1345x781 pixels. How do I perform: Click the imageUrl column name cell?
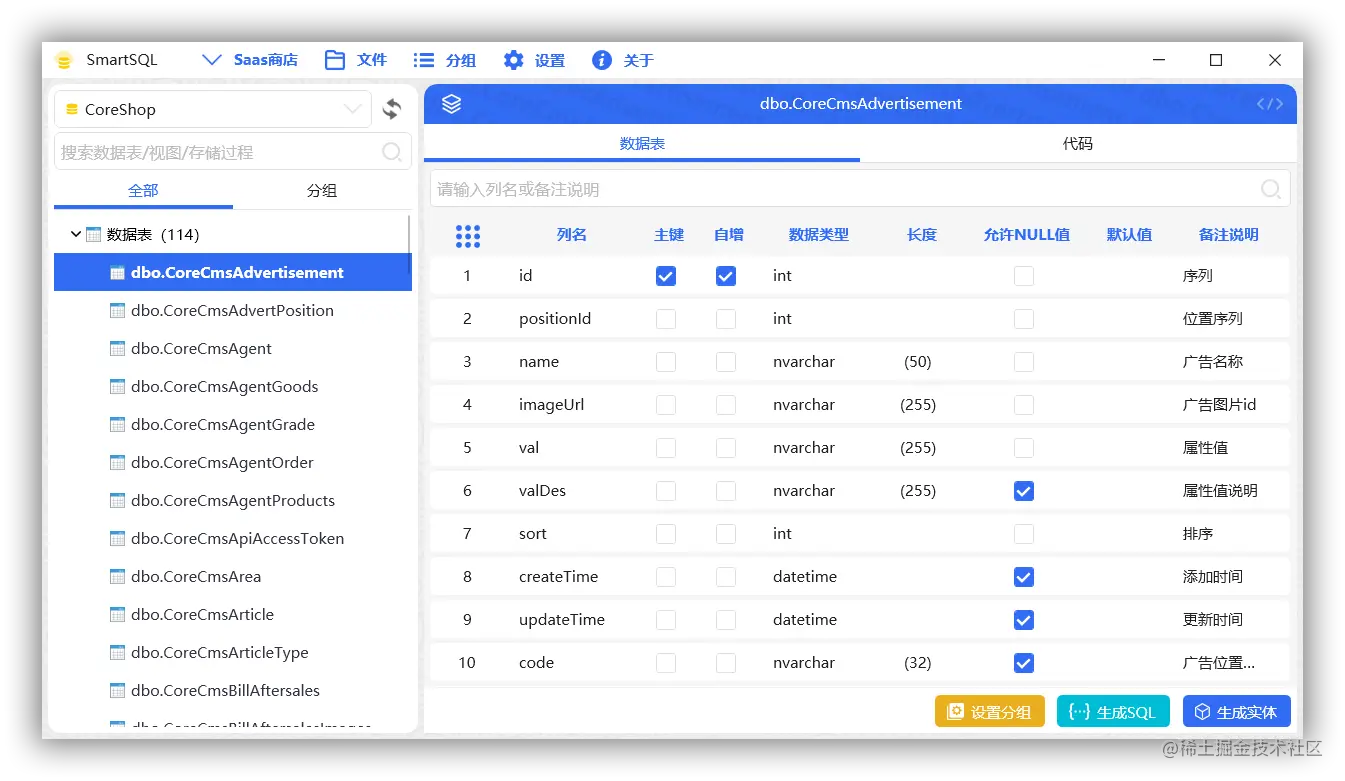(x=551, y=405)
